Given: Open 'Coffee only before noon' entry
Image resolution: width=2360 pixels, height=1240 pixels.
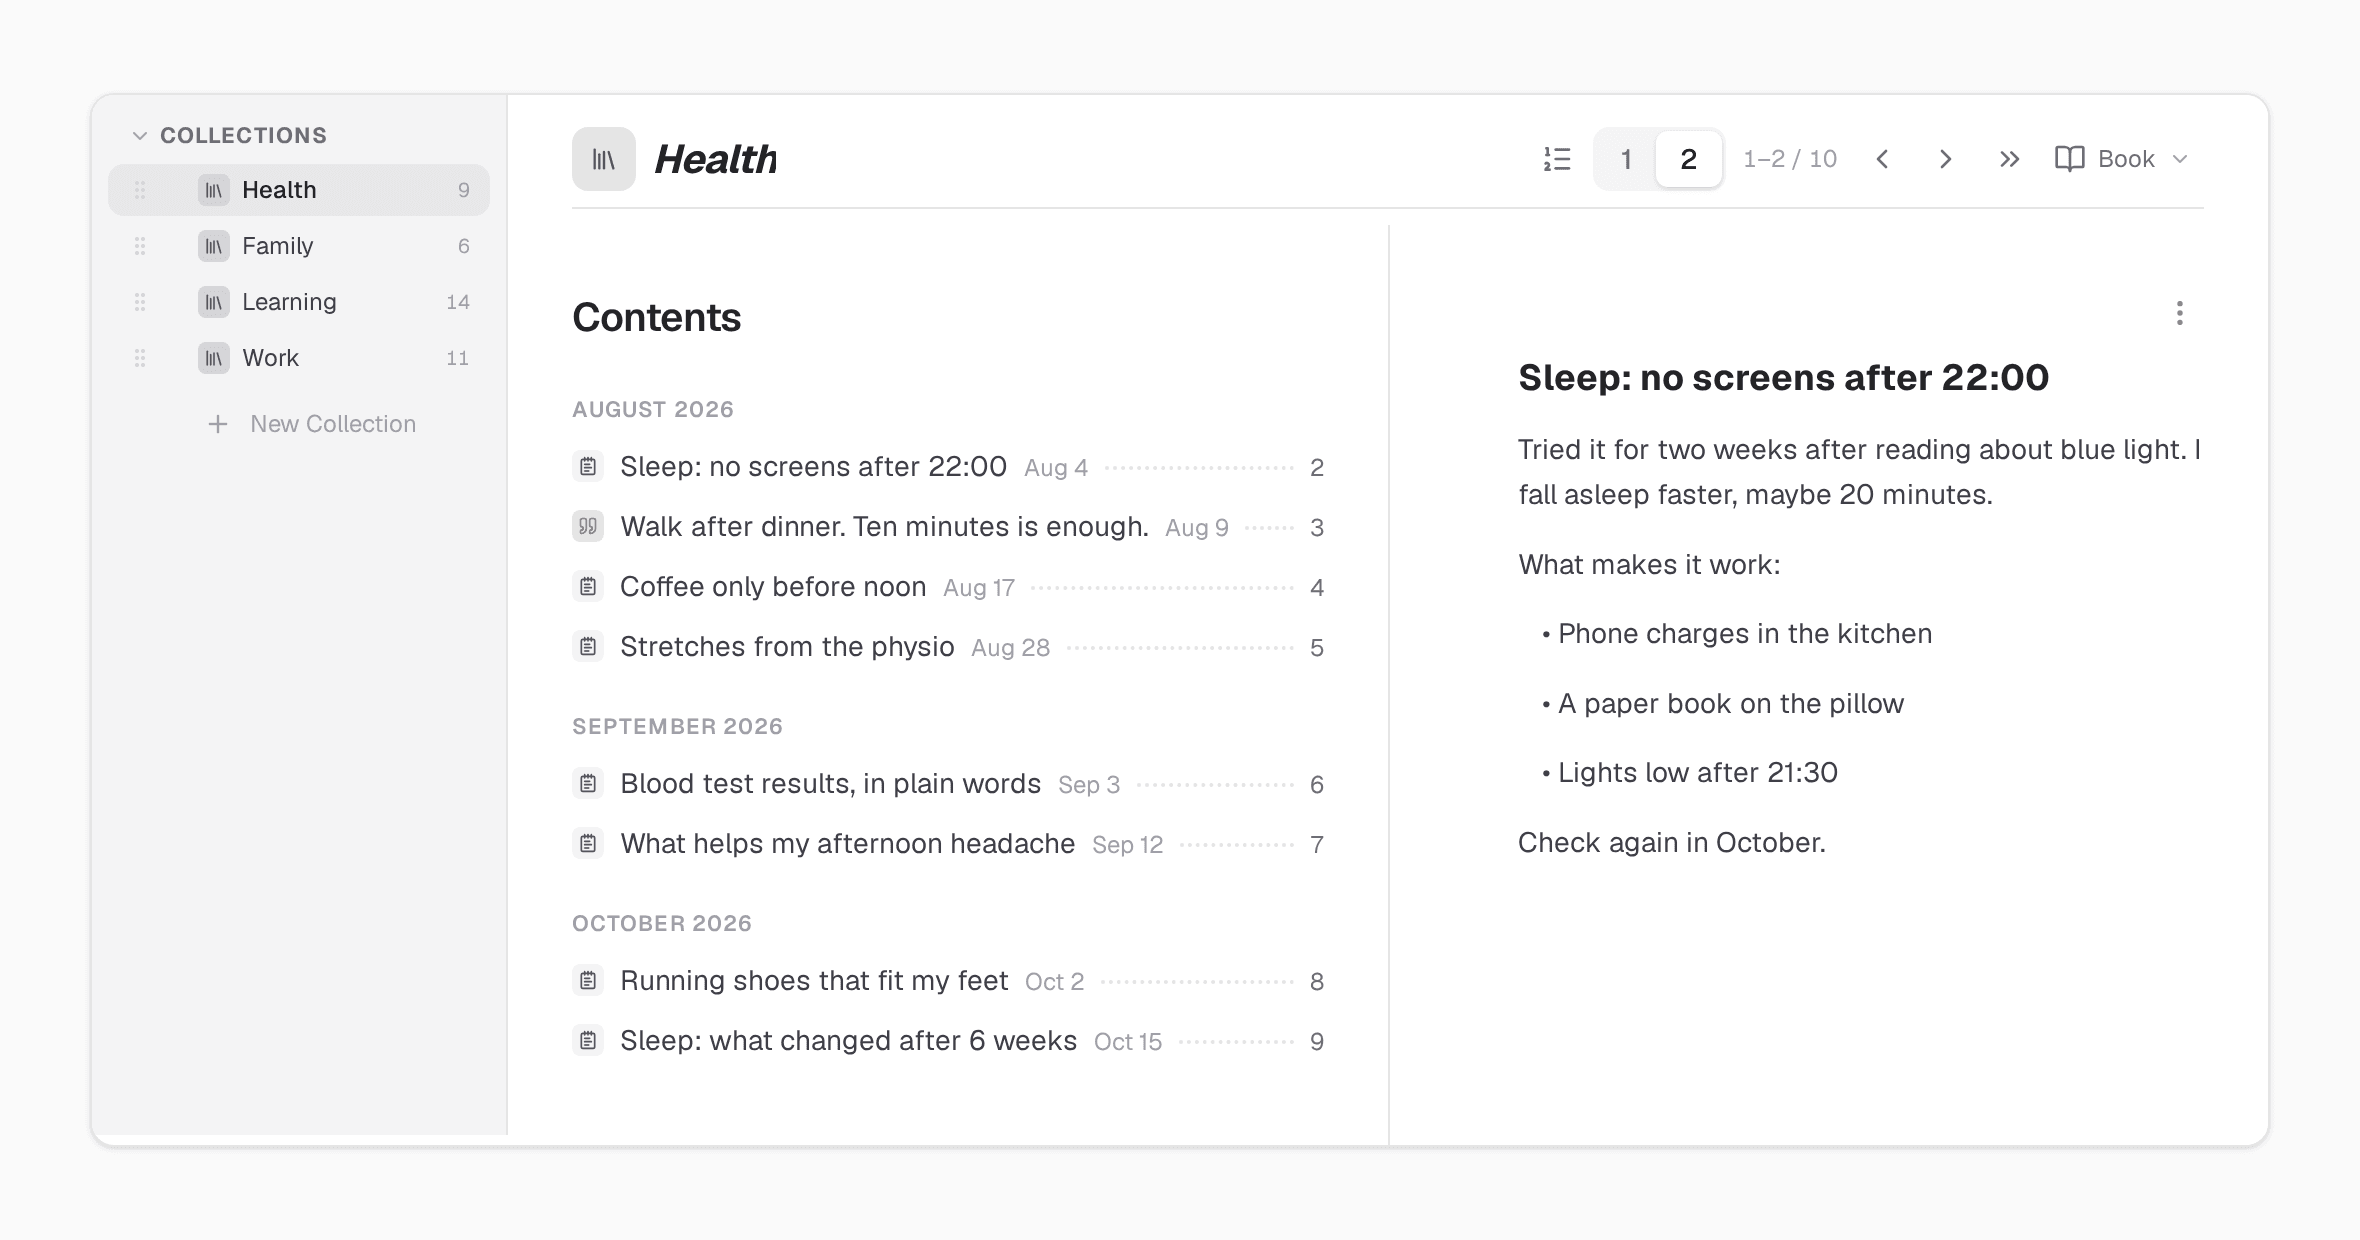Looking at the screenshot, I should (948, 587).
